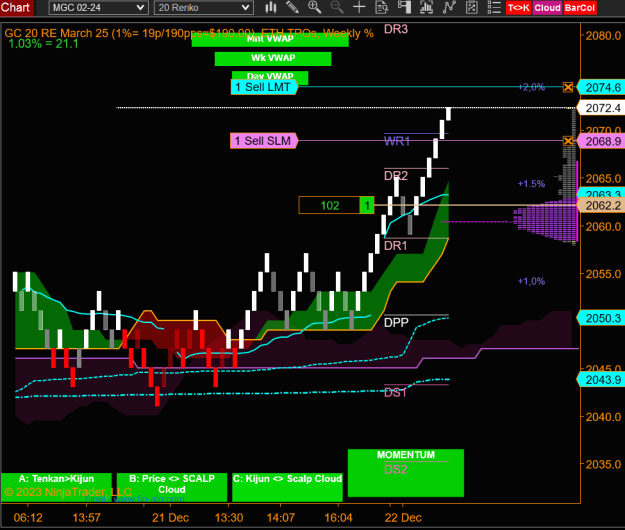Cancel the Sell LMT order X
This screenshot has width=625, height=530.
[568, 87]
